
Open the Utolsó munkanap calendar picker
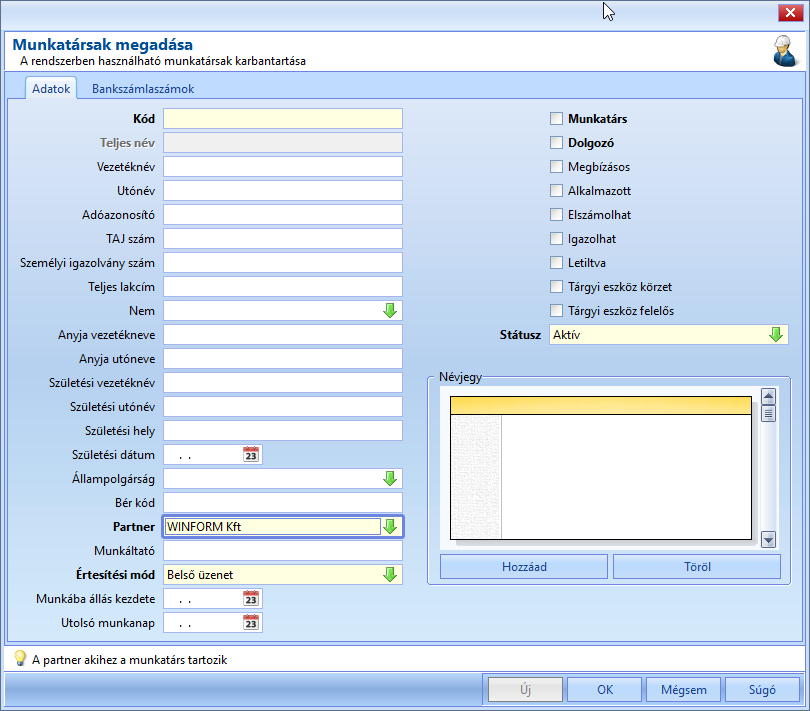(251, 623)
